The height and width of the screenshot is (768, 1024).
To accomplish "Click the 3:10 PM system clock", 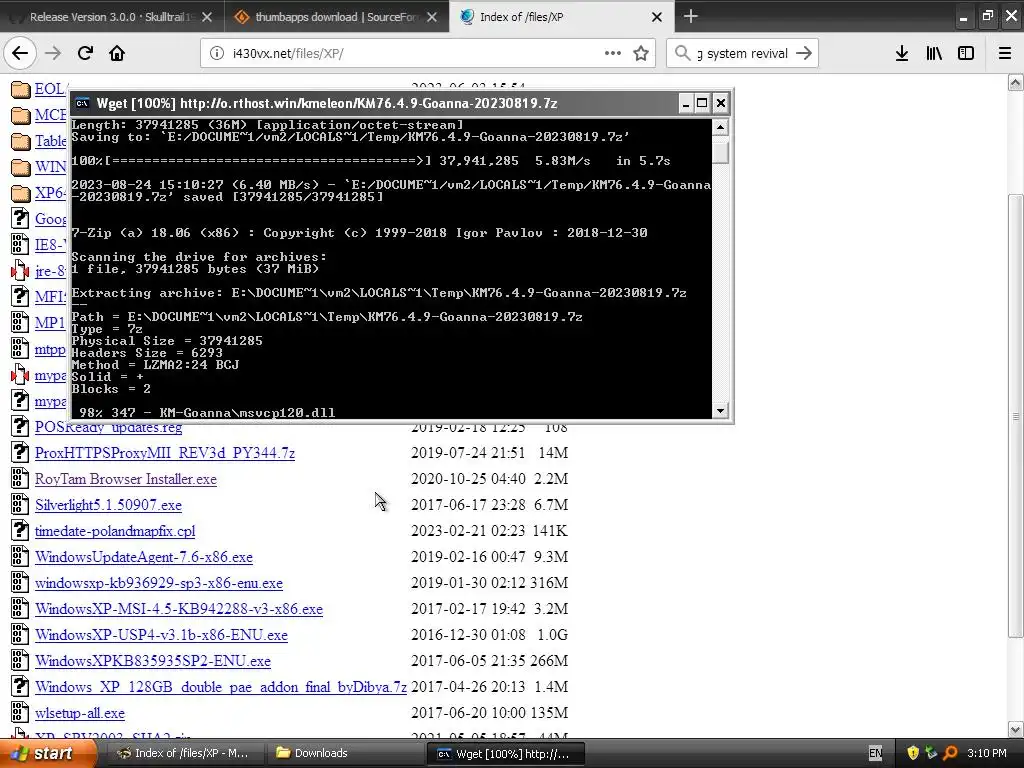I will click(987, 754).
